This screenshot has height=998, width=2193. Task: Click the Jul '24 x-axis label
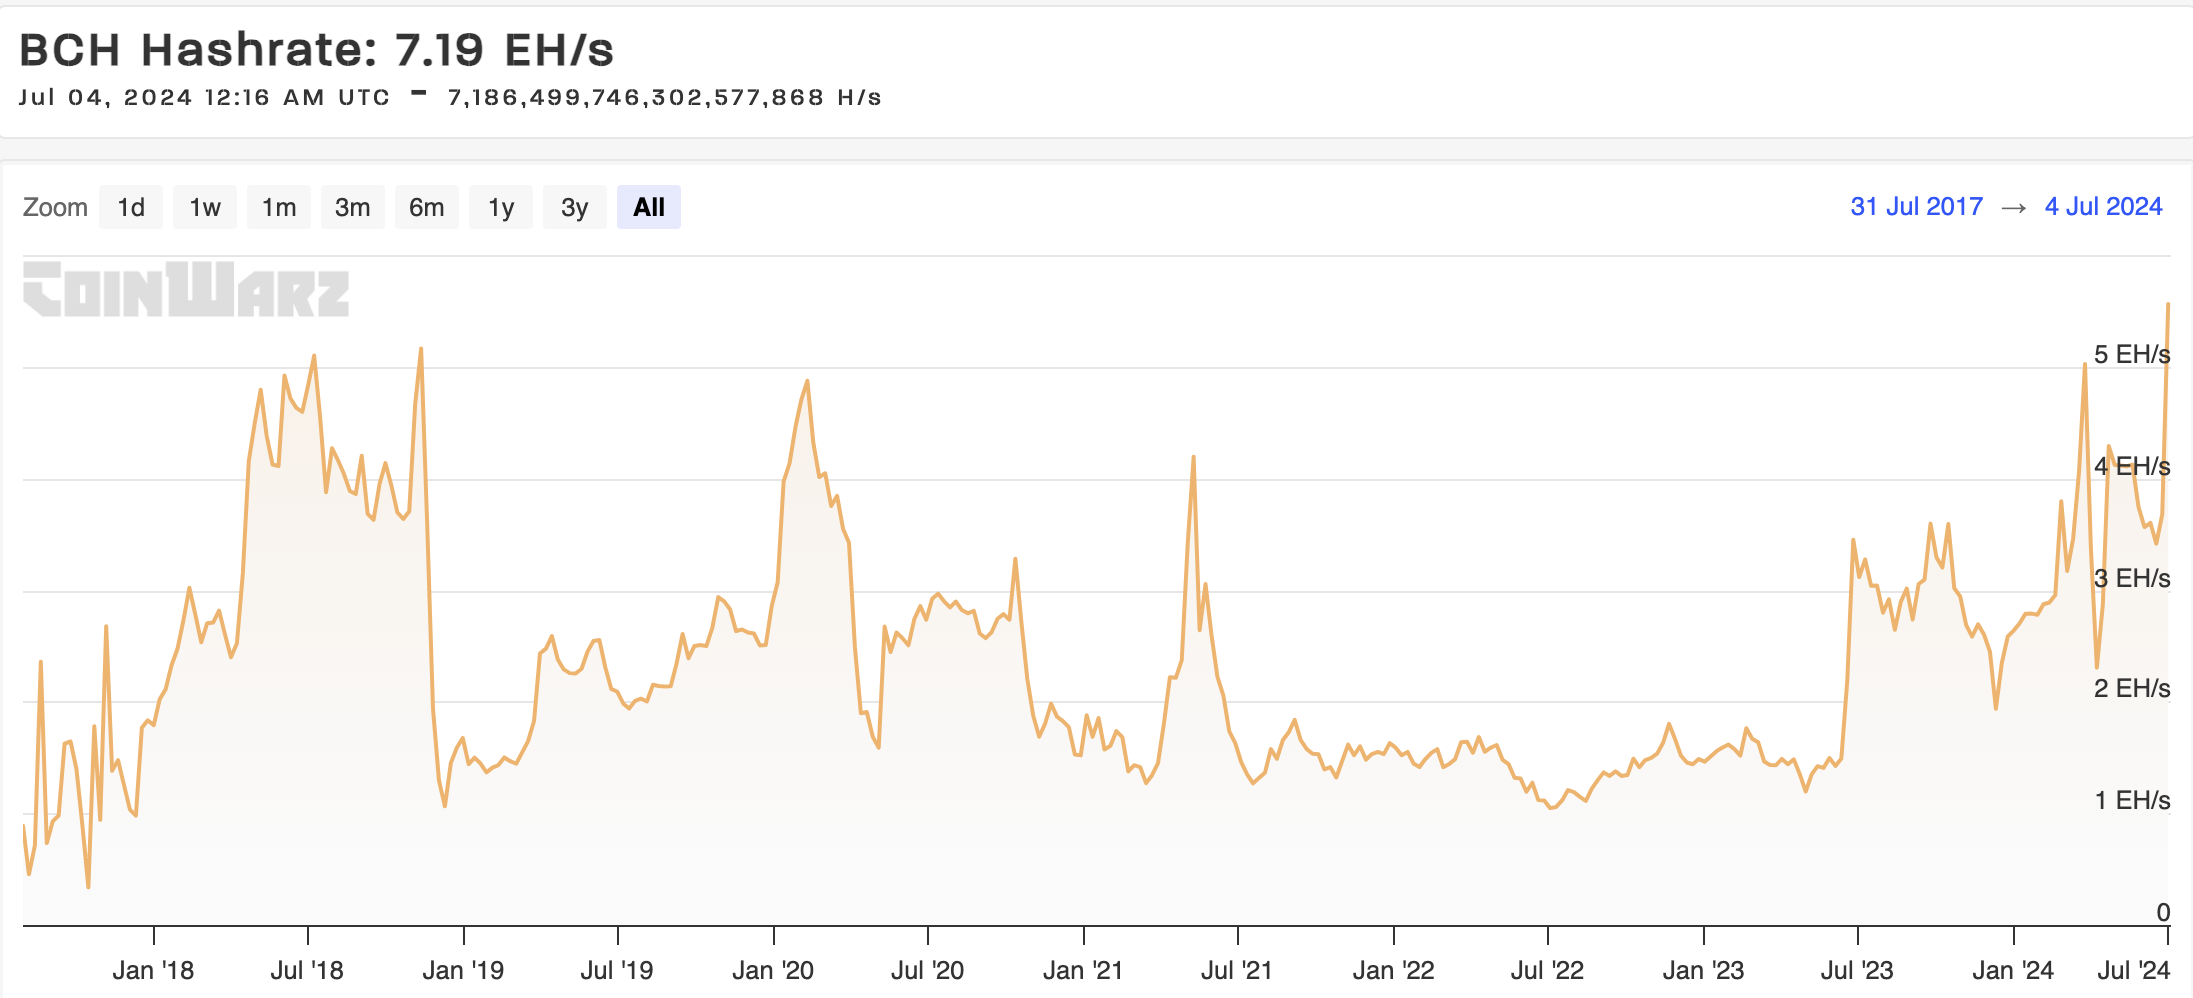pyautogui.click(x=2134, y=970)
